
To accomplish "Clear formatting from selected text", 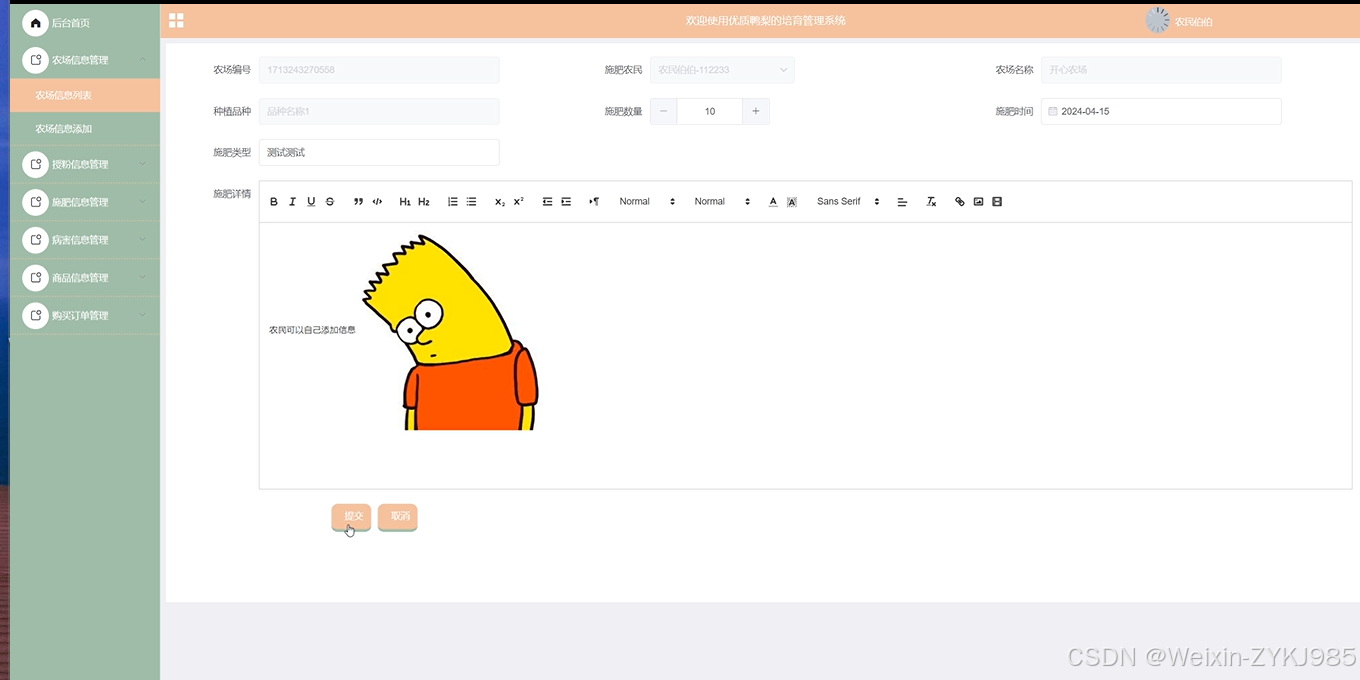I will pos(931,202).
